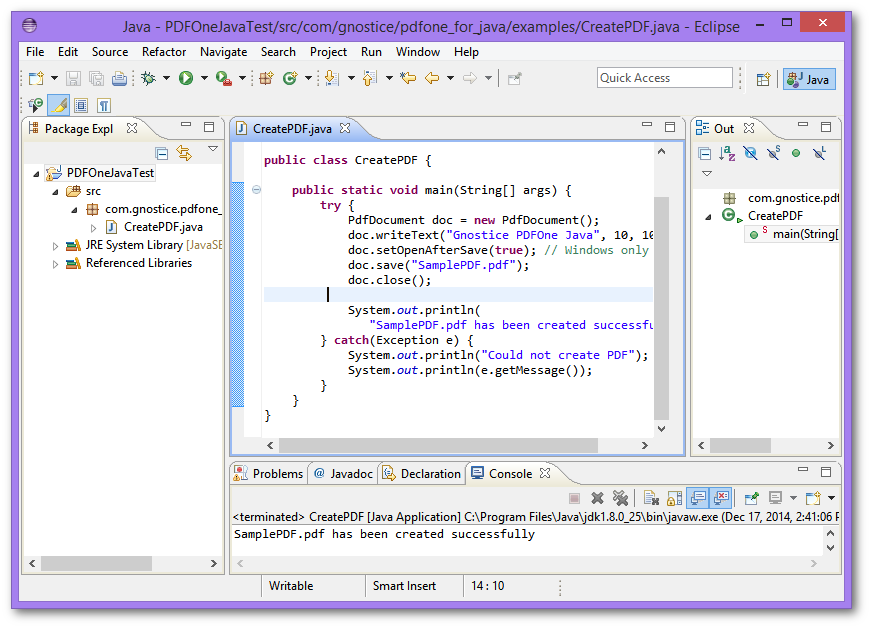Expand the JRE System Library node
The image size is (871, 628).
click(x=55, y=245)
